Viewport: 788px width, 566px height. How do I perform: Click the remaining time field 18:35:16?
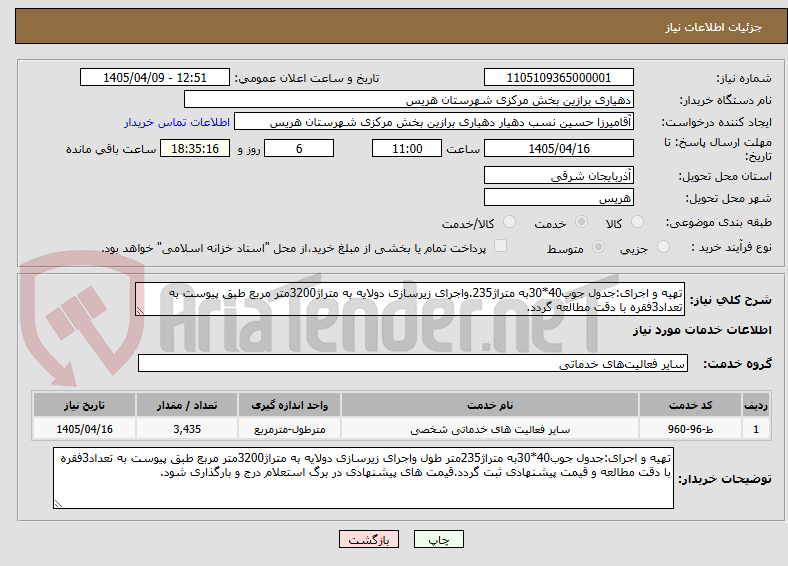coord(195,148)
